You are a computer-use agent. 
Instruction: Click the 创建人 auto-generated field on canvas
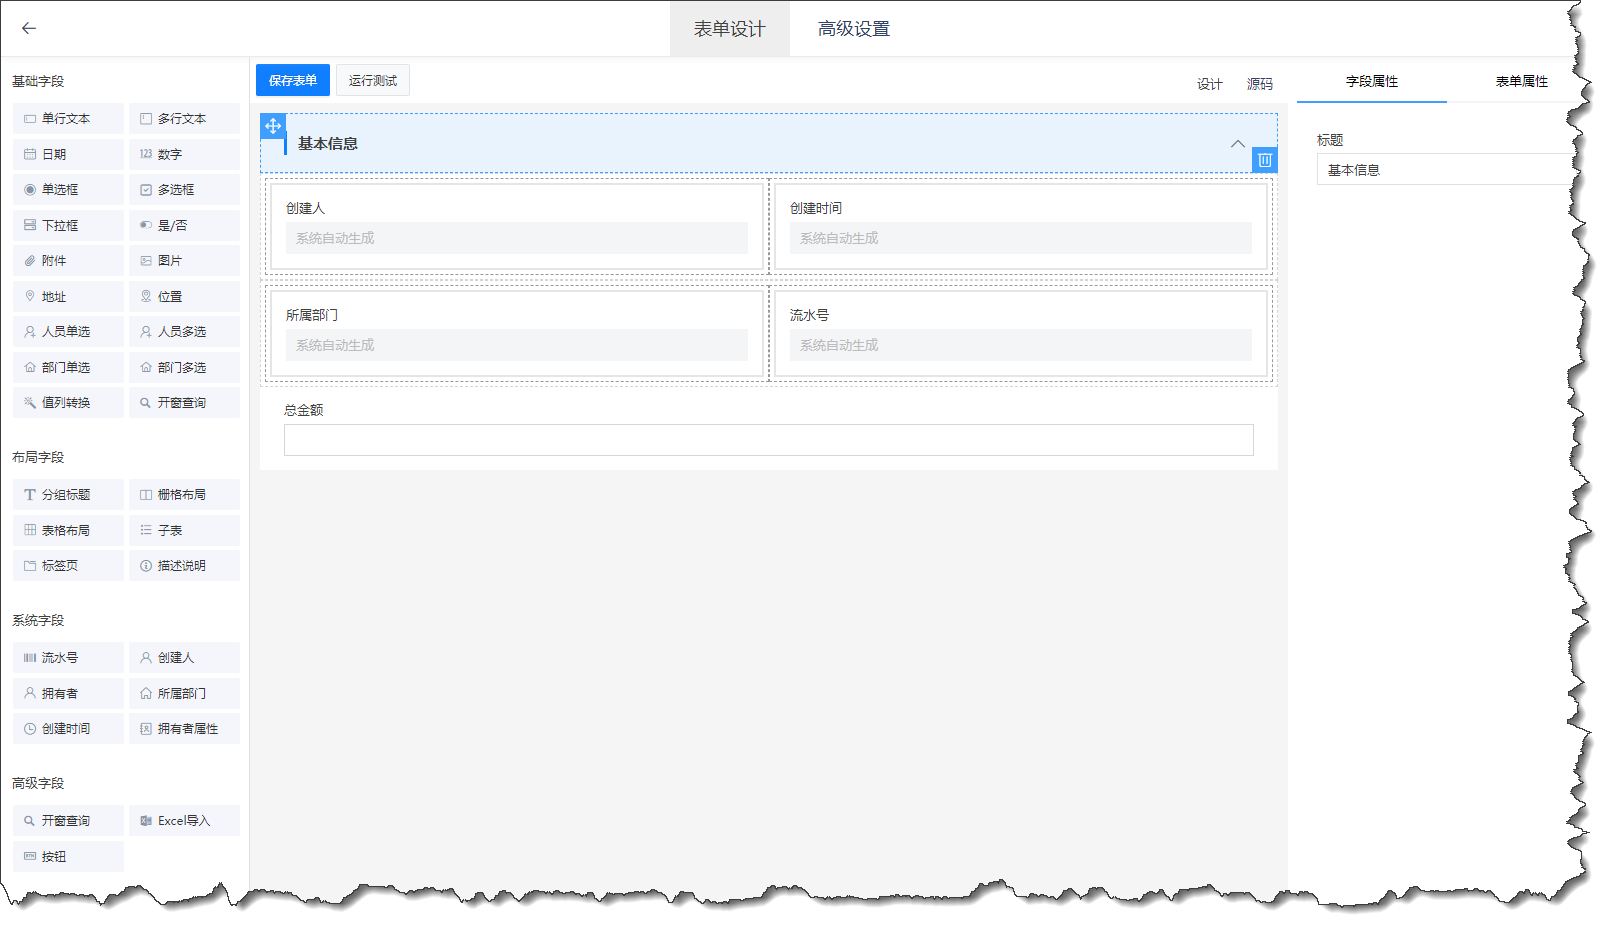pos(517,238)
